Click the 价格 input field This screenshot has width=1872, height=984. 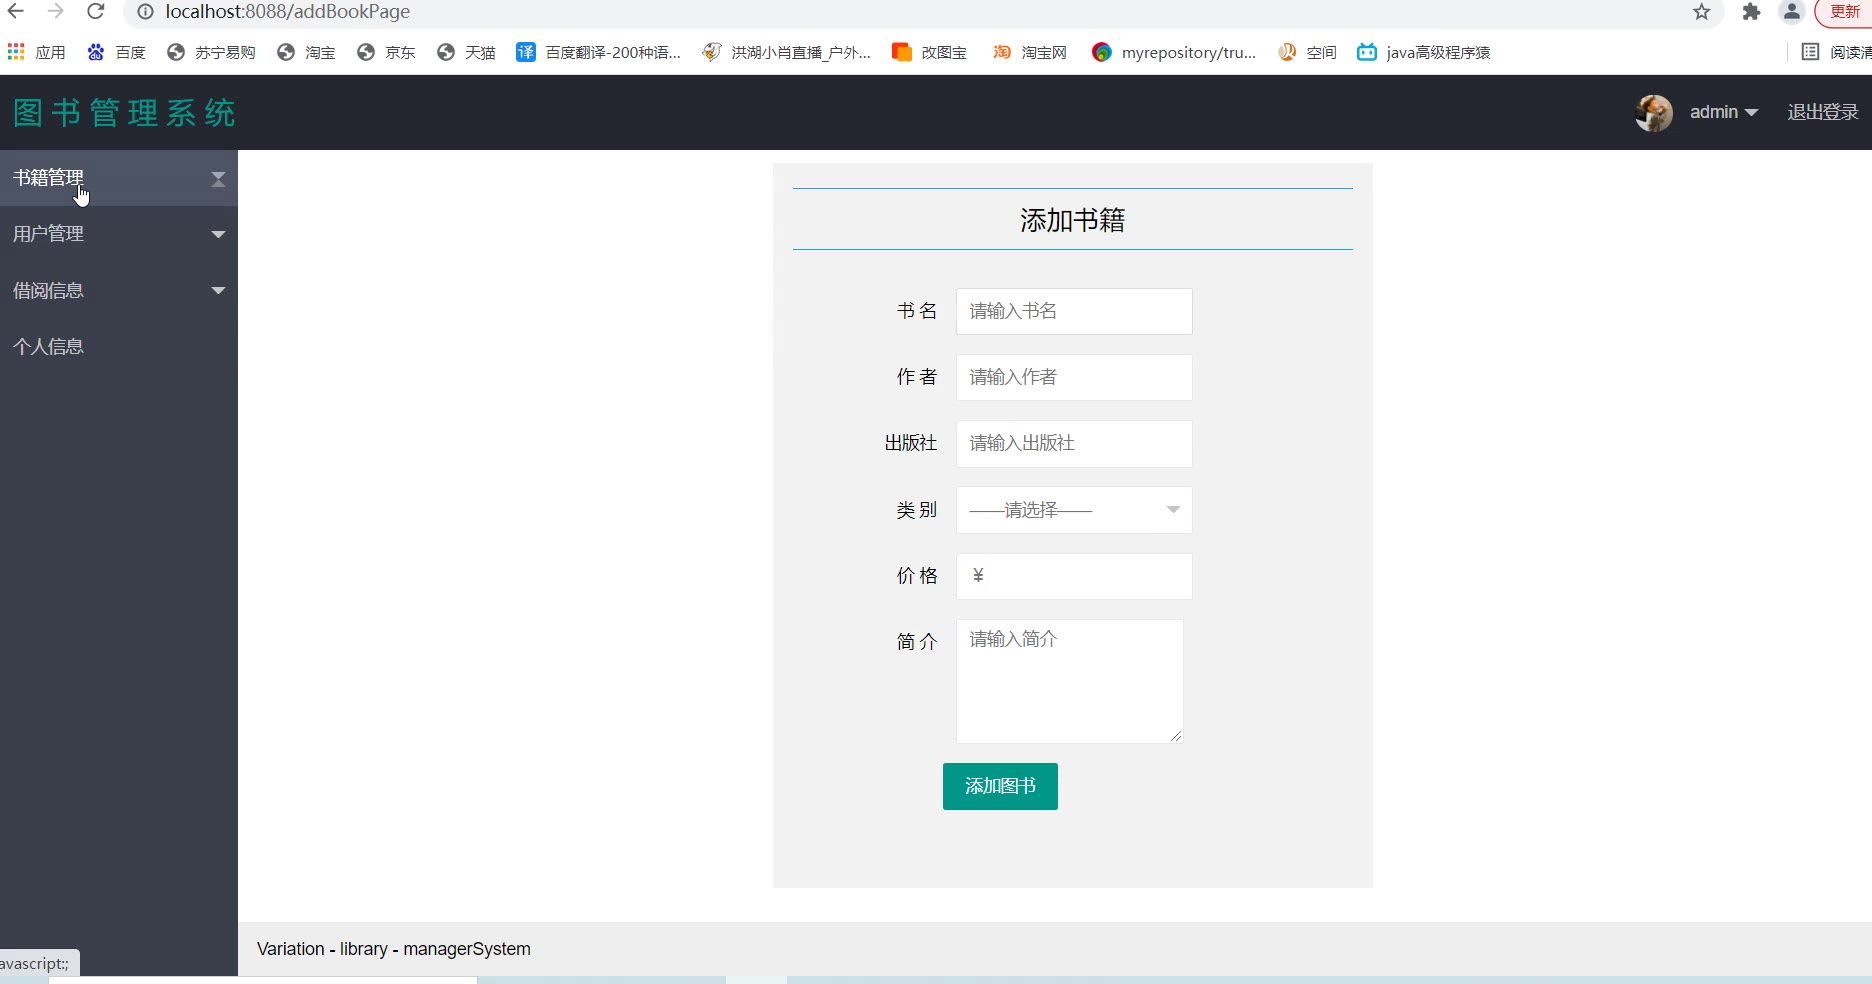tap(1074, 576)
